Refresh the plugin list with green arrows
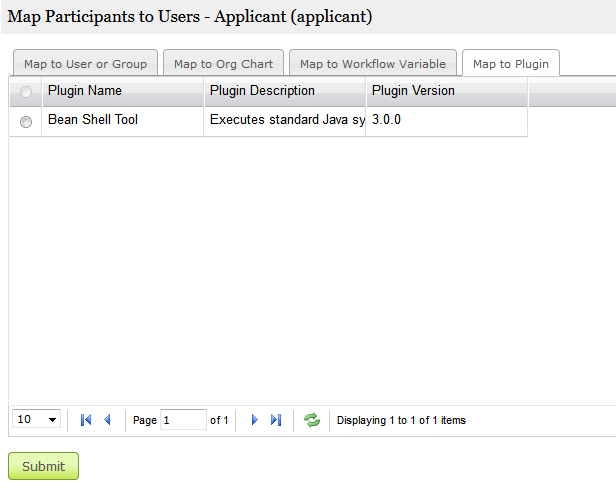Viewport: 616px width, 493px height. (x=312, y=420)
